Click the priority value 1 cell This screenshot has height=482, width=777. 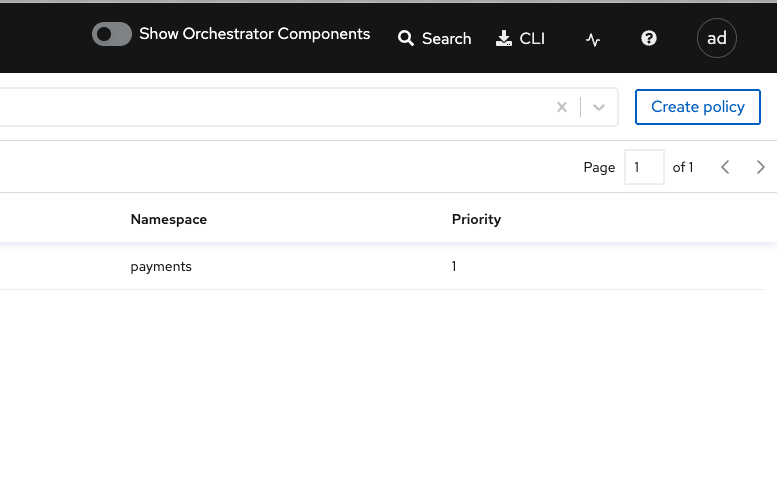454,267
